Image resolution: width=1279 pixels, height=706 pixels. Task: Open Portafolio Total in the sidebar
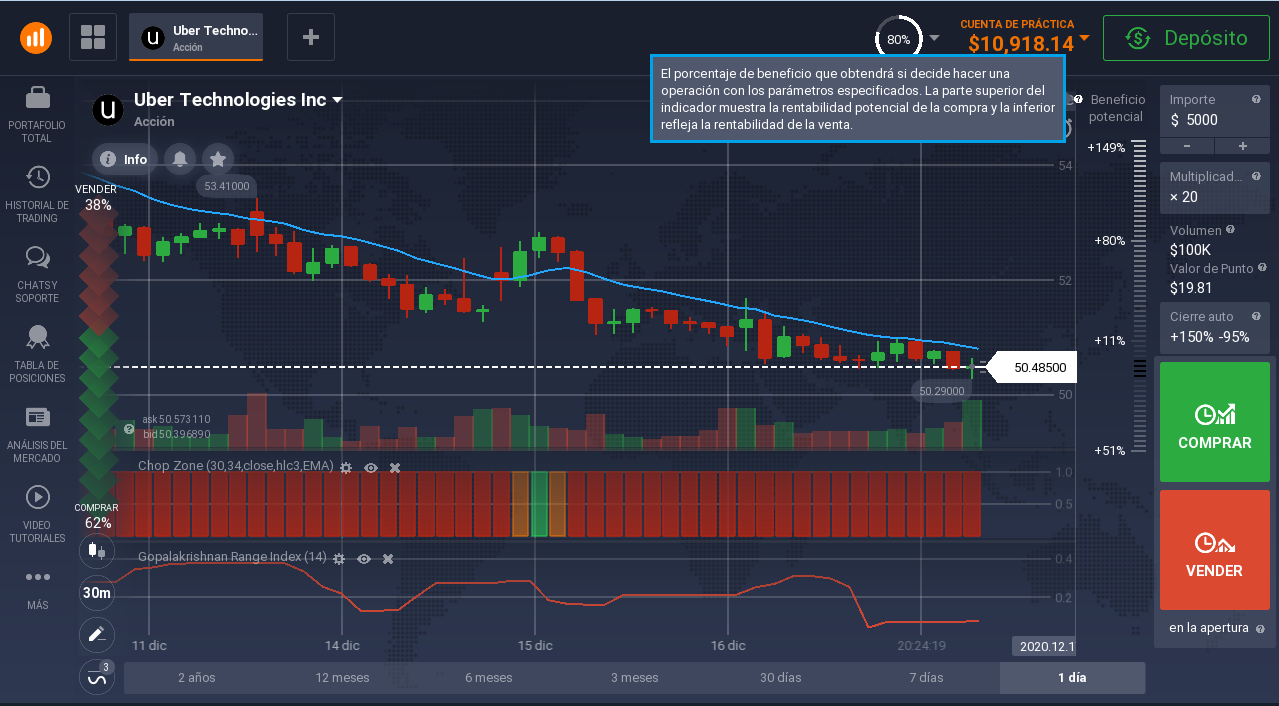[x=37, y=115]
